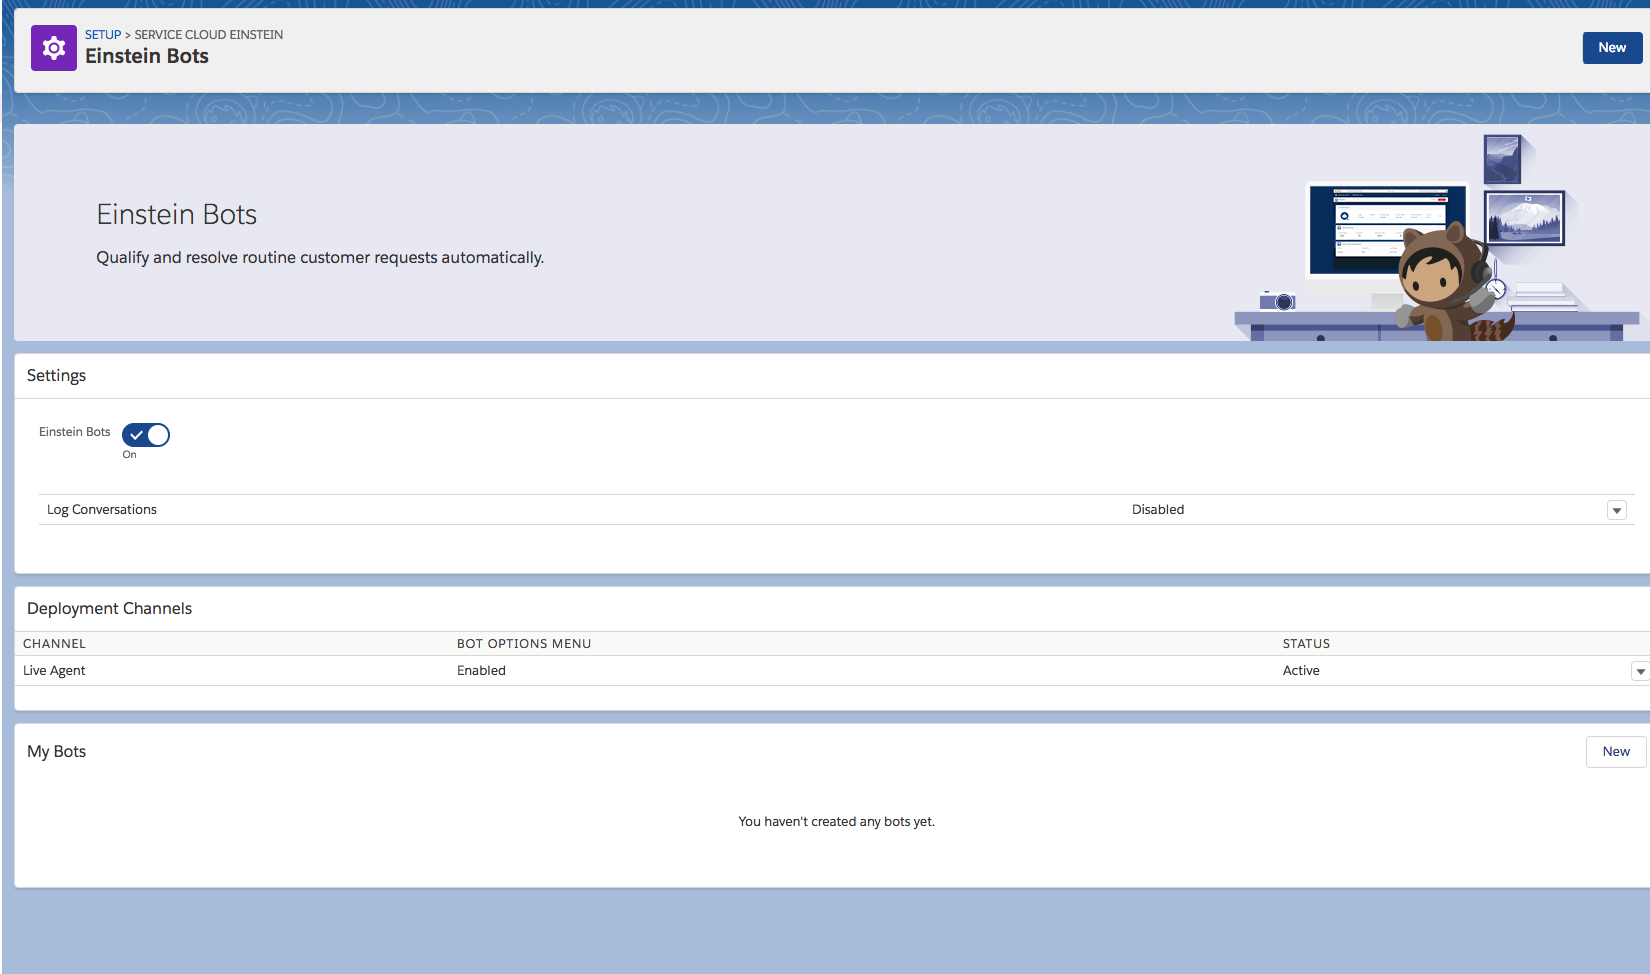The width and height of the screenshot is (1650, 974).
Task: Click the Einstein Bots page title in header
Action: click(147, 57)
